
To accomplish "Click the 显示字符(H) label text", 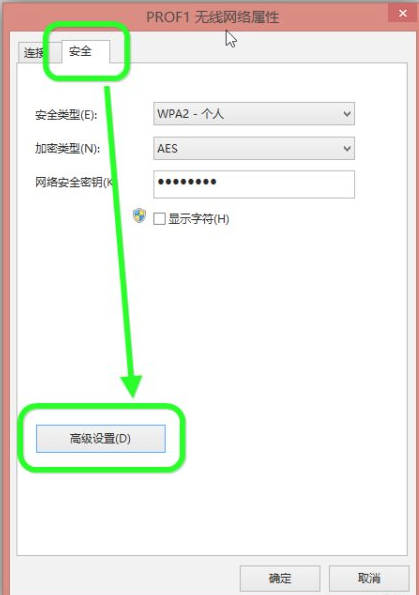I will tap(198, 219).
